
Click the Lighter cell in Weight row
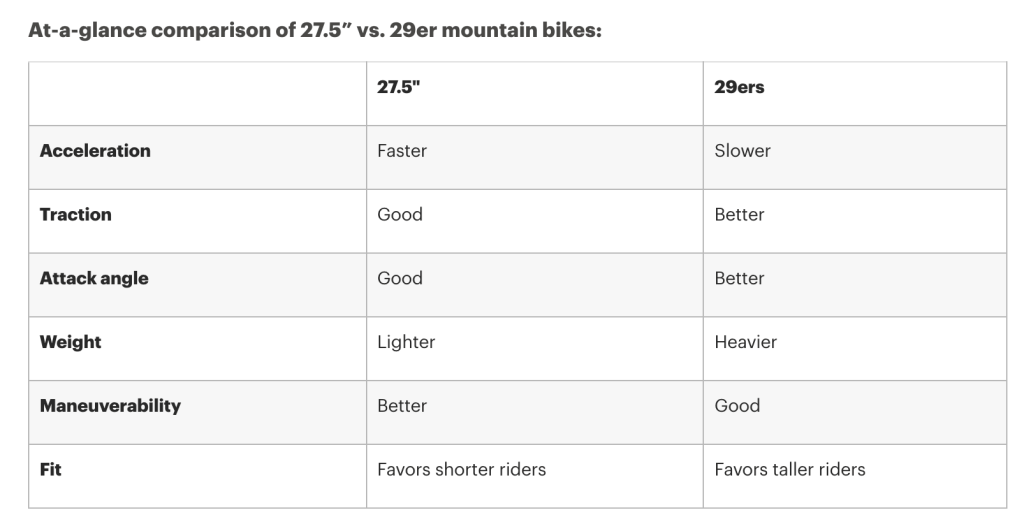tap(406, 342)
